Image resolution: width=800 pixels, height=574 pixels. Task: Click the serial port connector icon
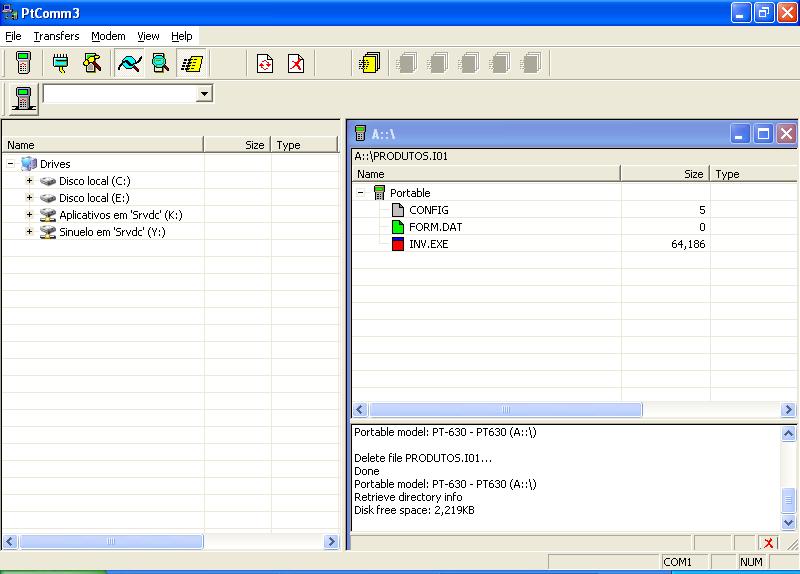61,63
